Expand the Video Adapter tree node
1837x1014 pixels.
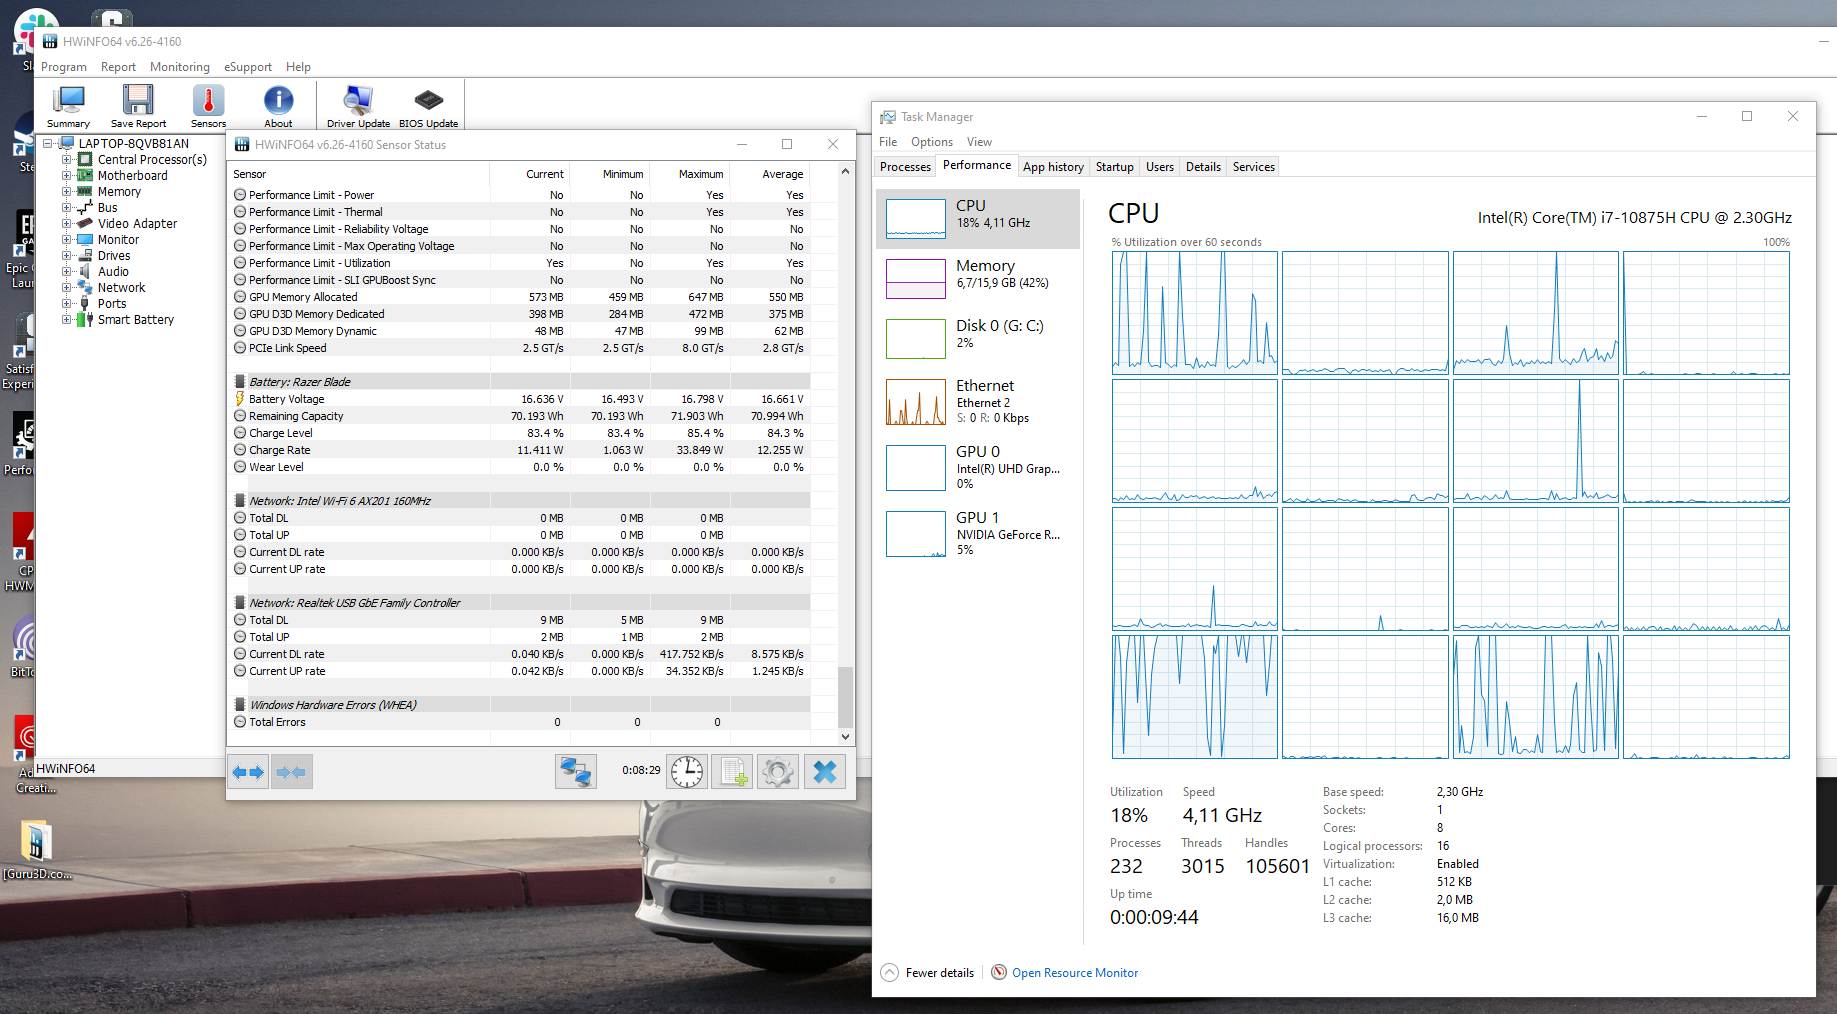pyautogui.click(x=66, y=223)
